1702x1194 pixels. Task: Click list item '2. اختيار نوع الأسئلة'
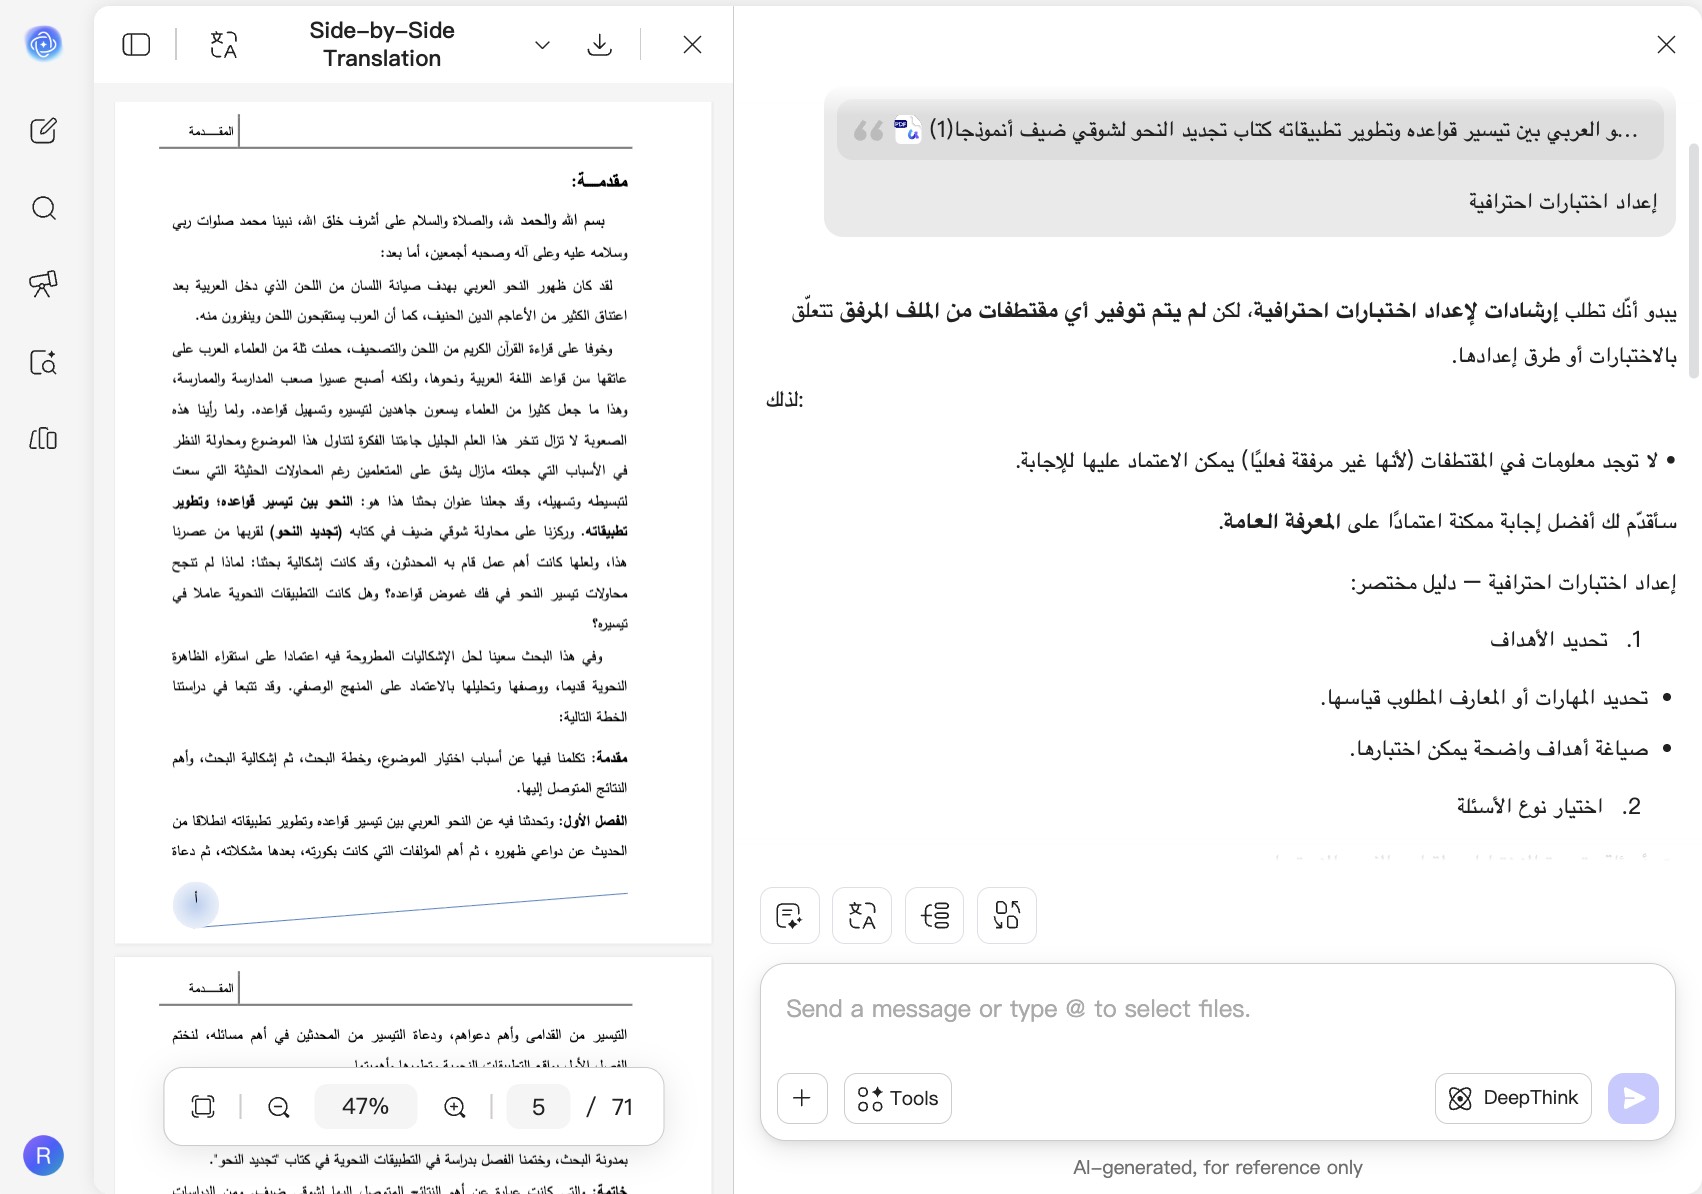[x=1549, y=806]
